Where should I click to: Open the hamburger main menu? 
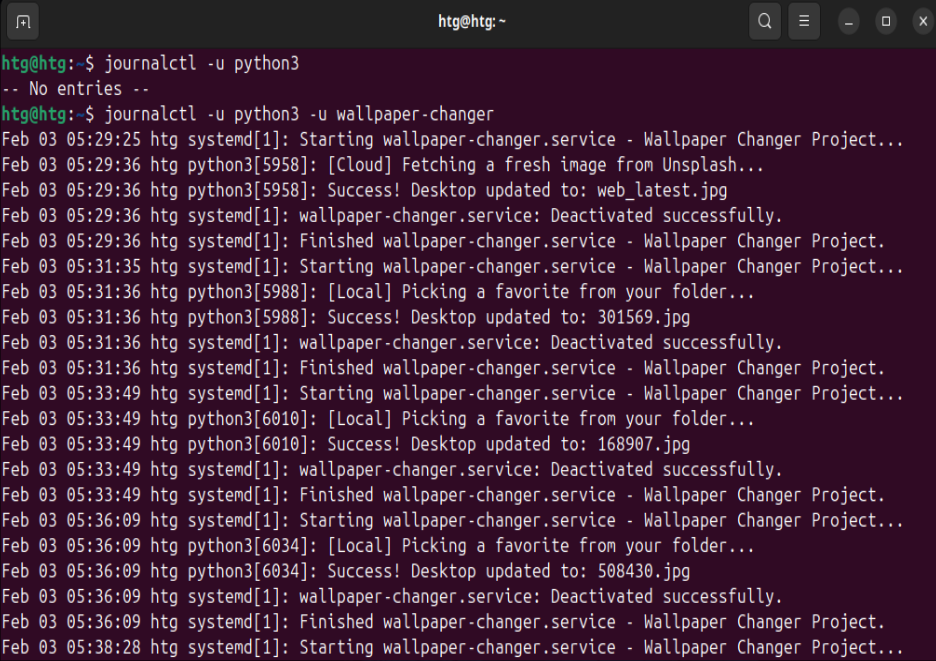click(803, 21)
